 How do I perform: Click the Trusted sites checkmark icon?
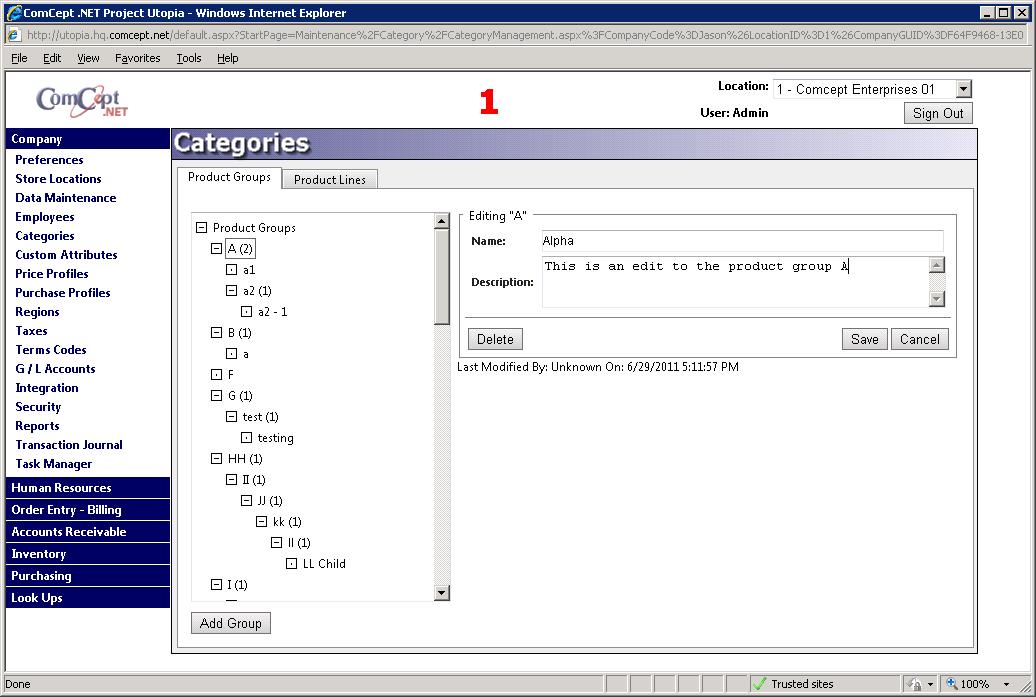point(760,684)
